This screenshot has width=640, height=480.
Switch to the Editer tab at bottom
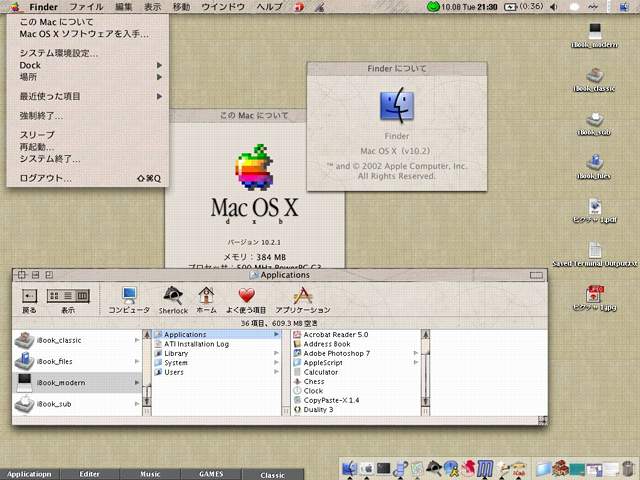click(x=90, y=474)
